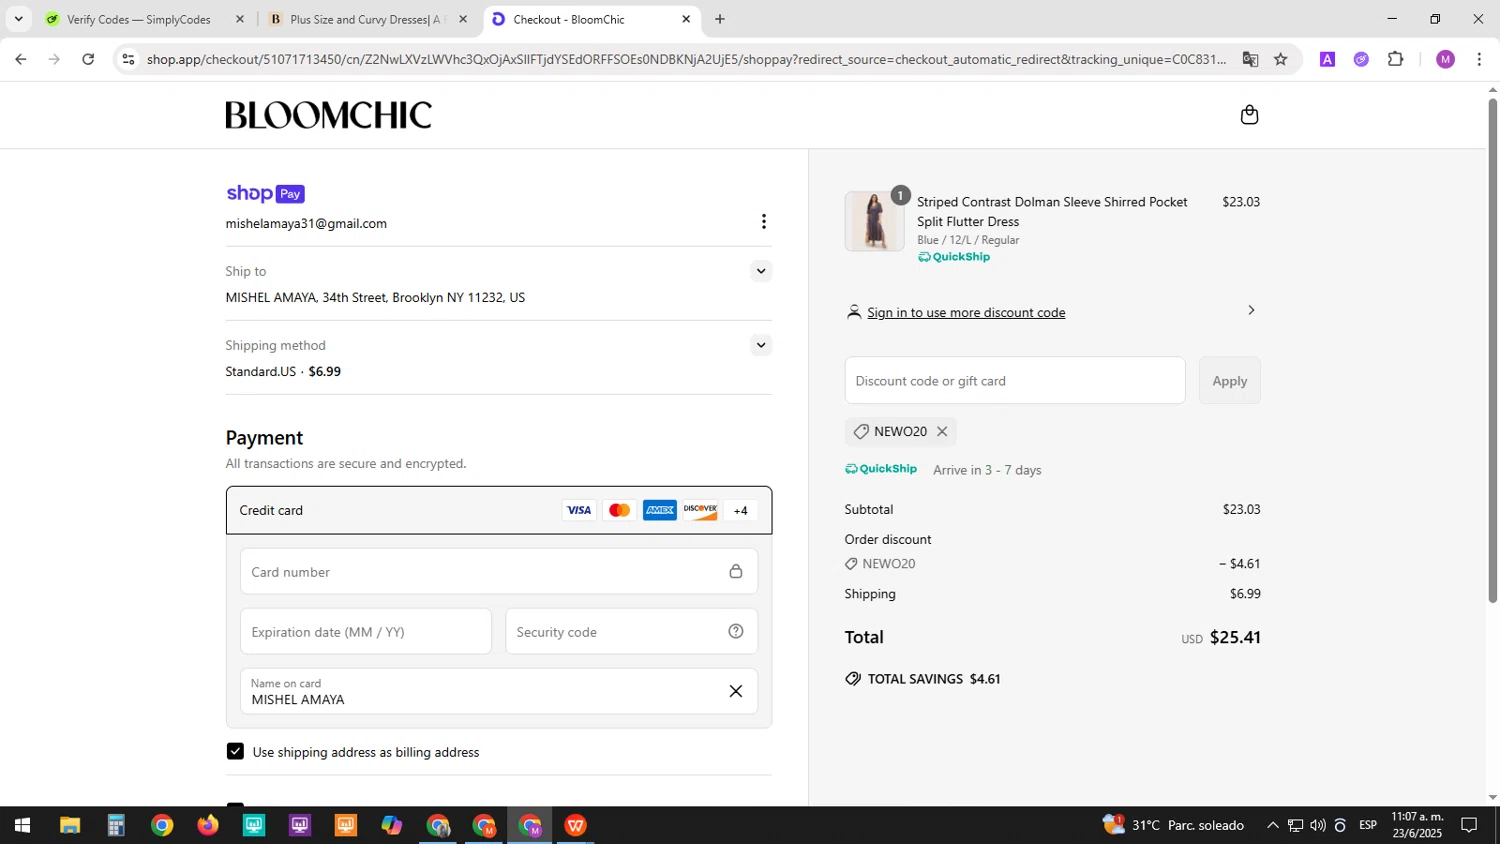Click the BloomChic logo
This screenshot has height=844, width=1500.
[x=328, y=115]
